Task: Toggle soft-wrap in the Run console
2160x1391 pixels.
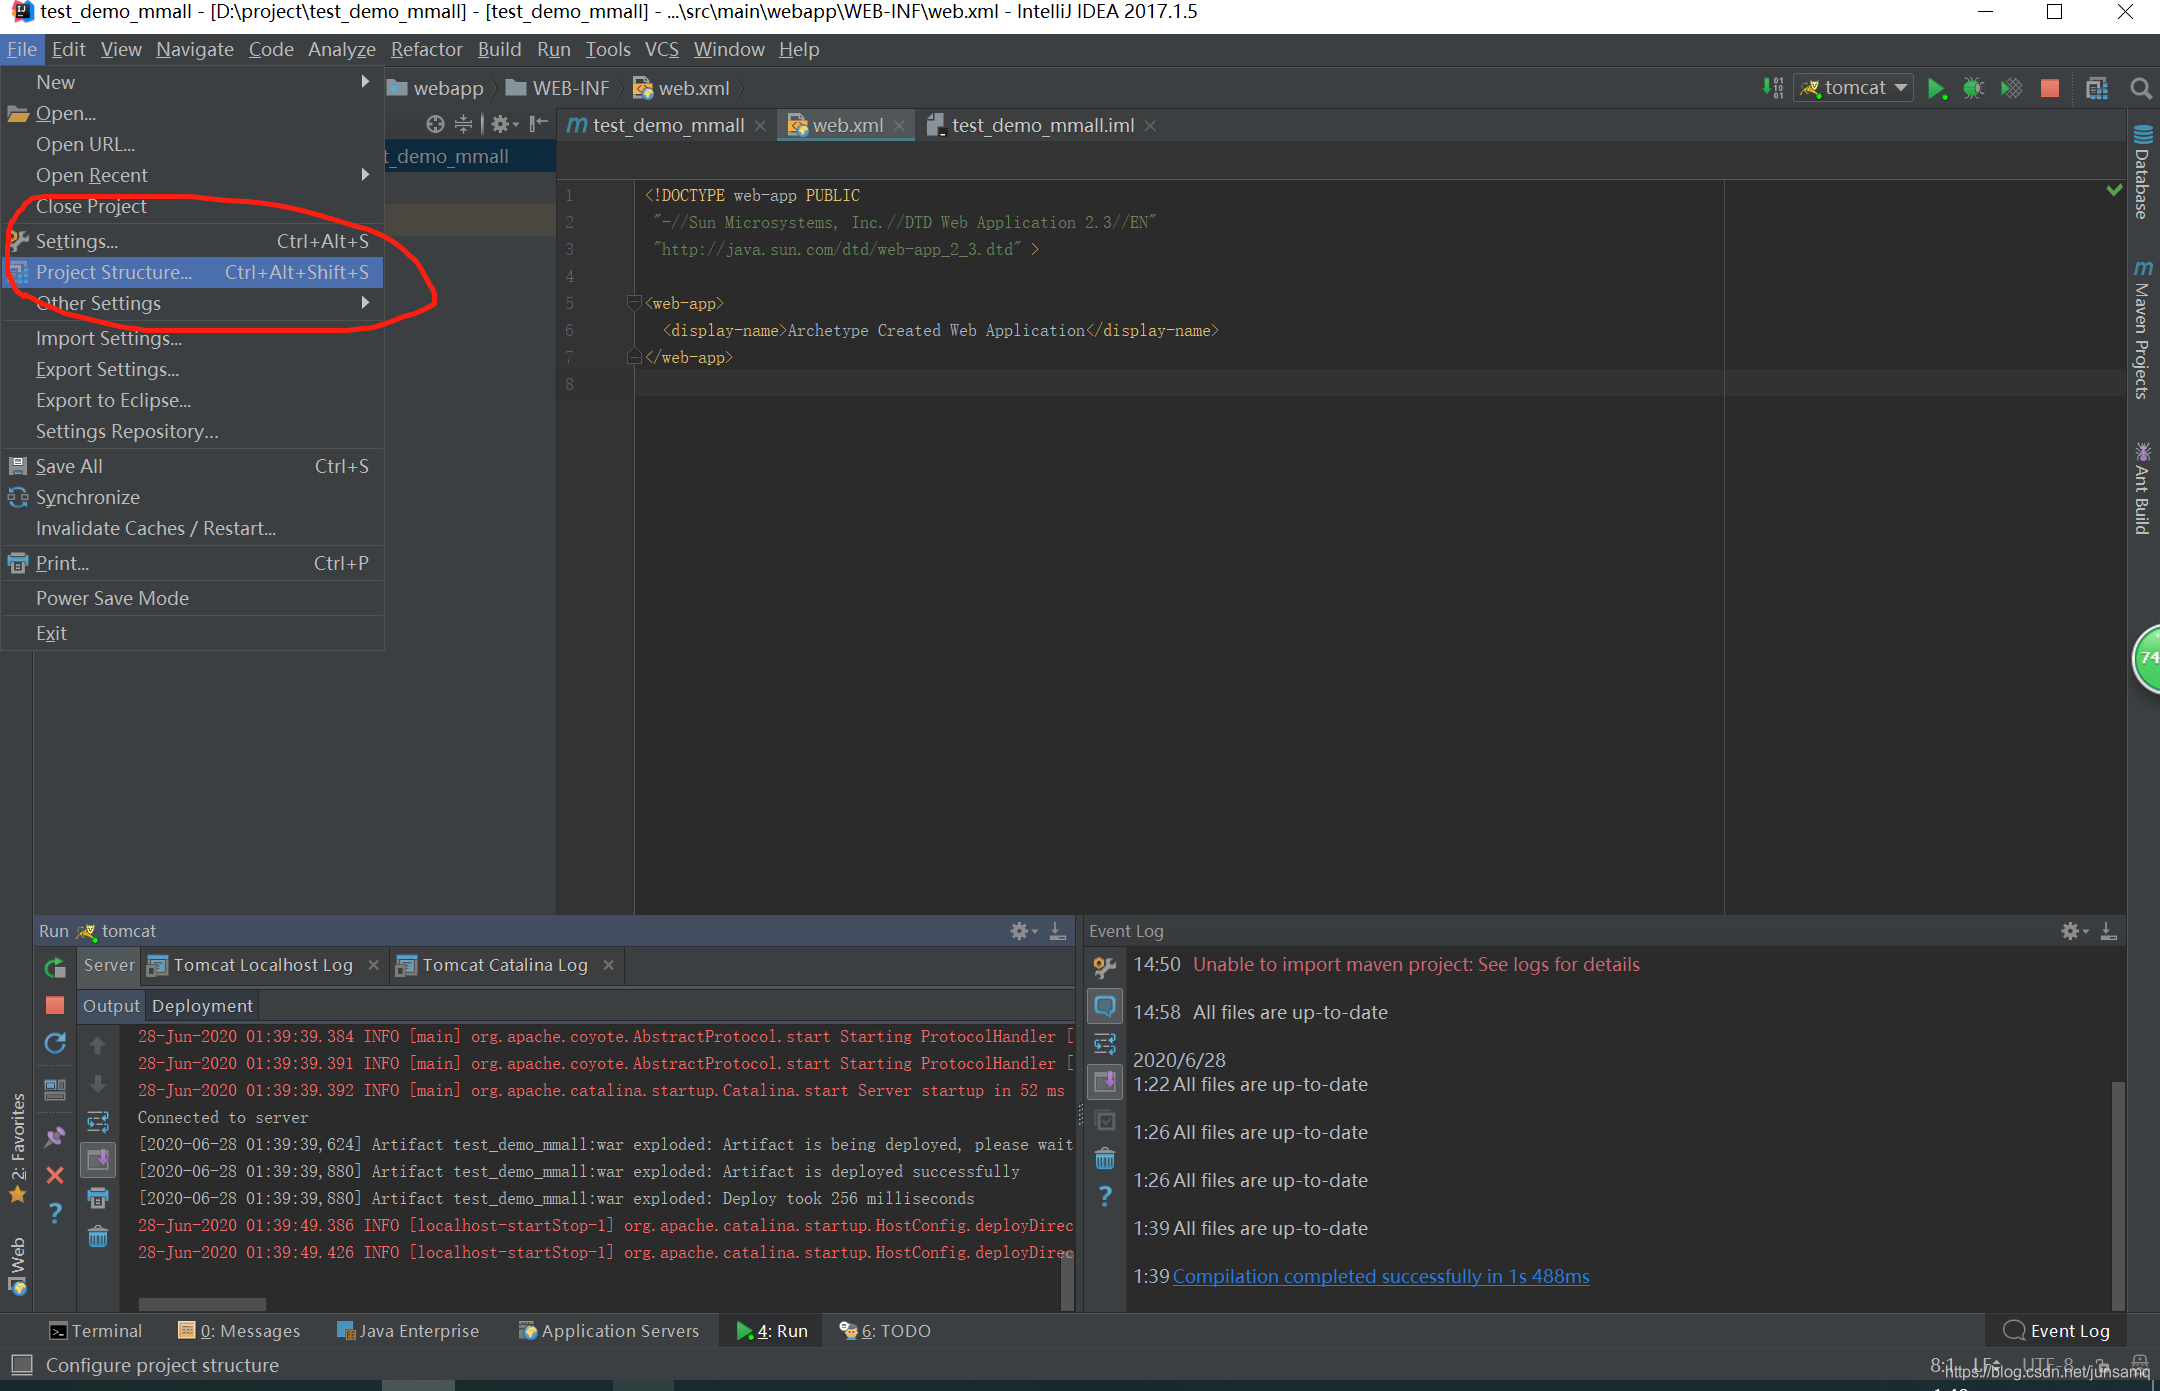Action: coord(98,1121)
